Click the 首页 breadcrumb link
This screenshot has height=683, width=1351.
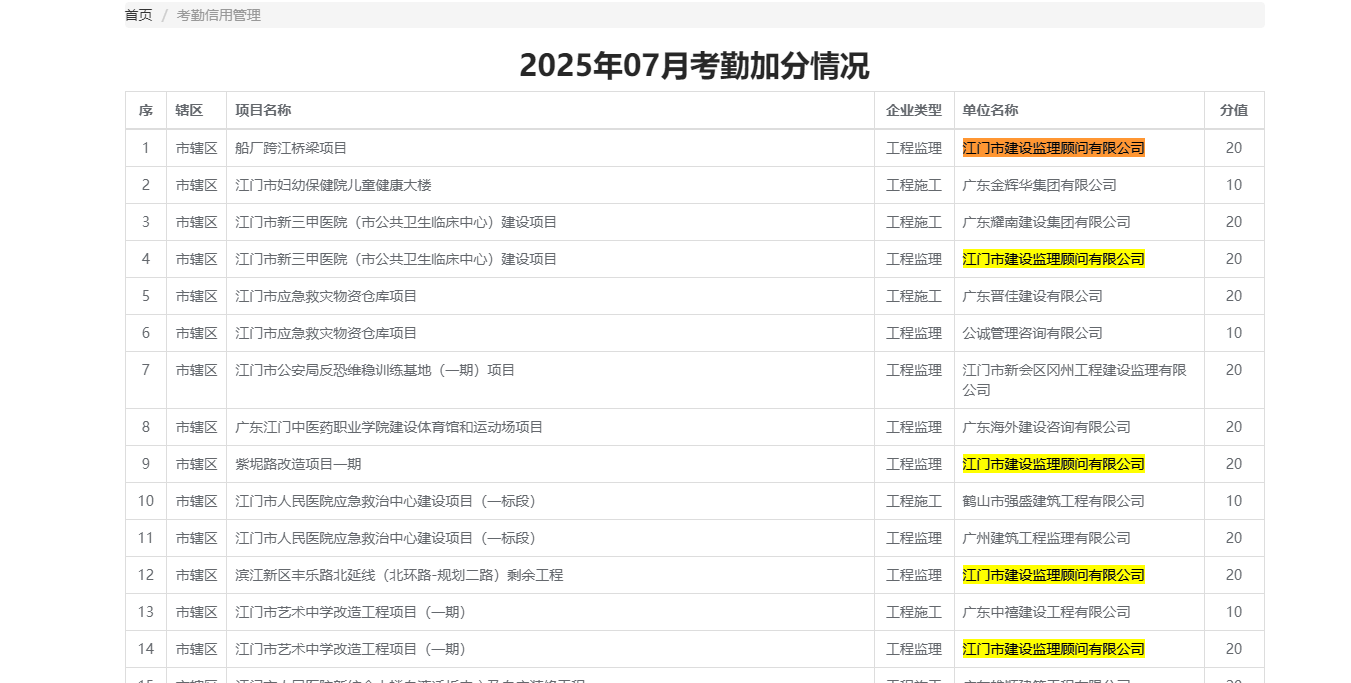[x=138, y=15]
